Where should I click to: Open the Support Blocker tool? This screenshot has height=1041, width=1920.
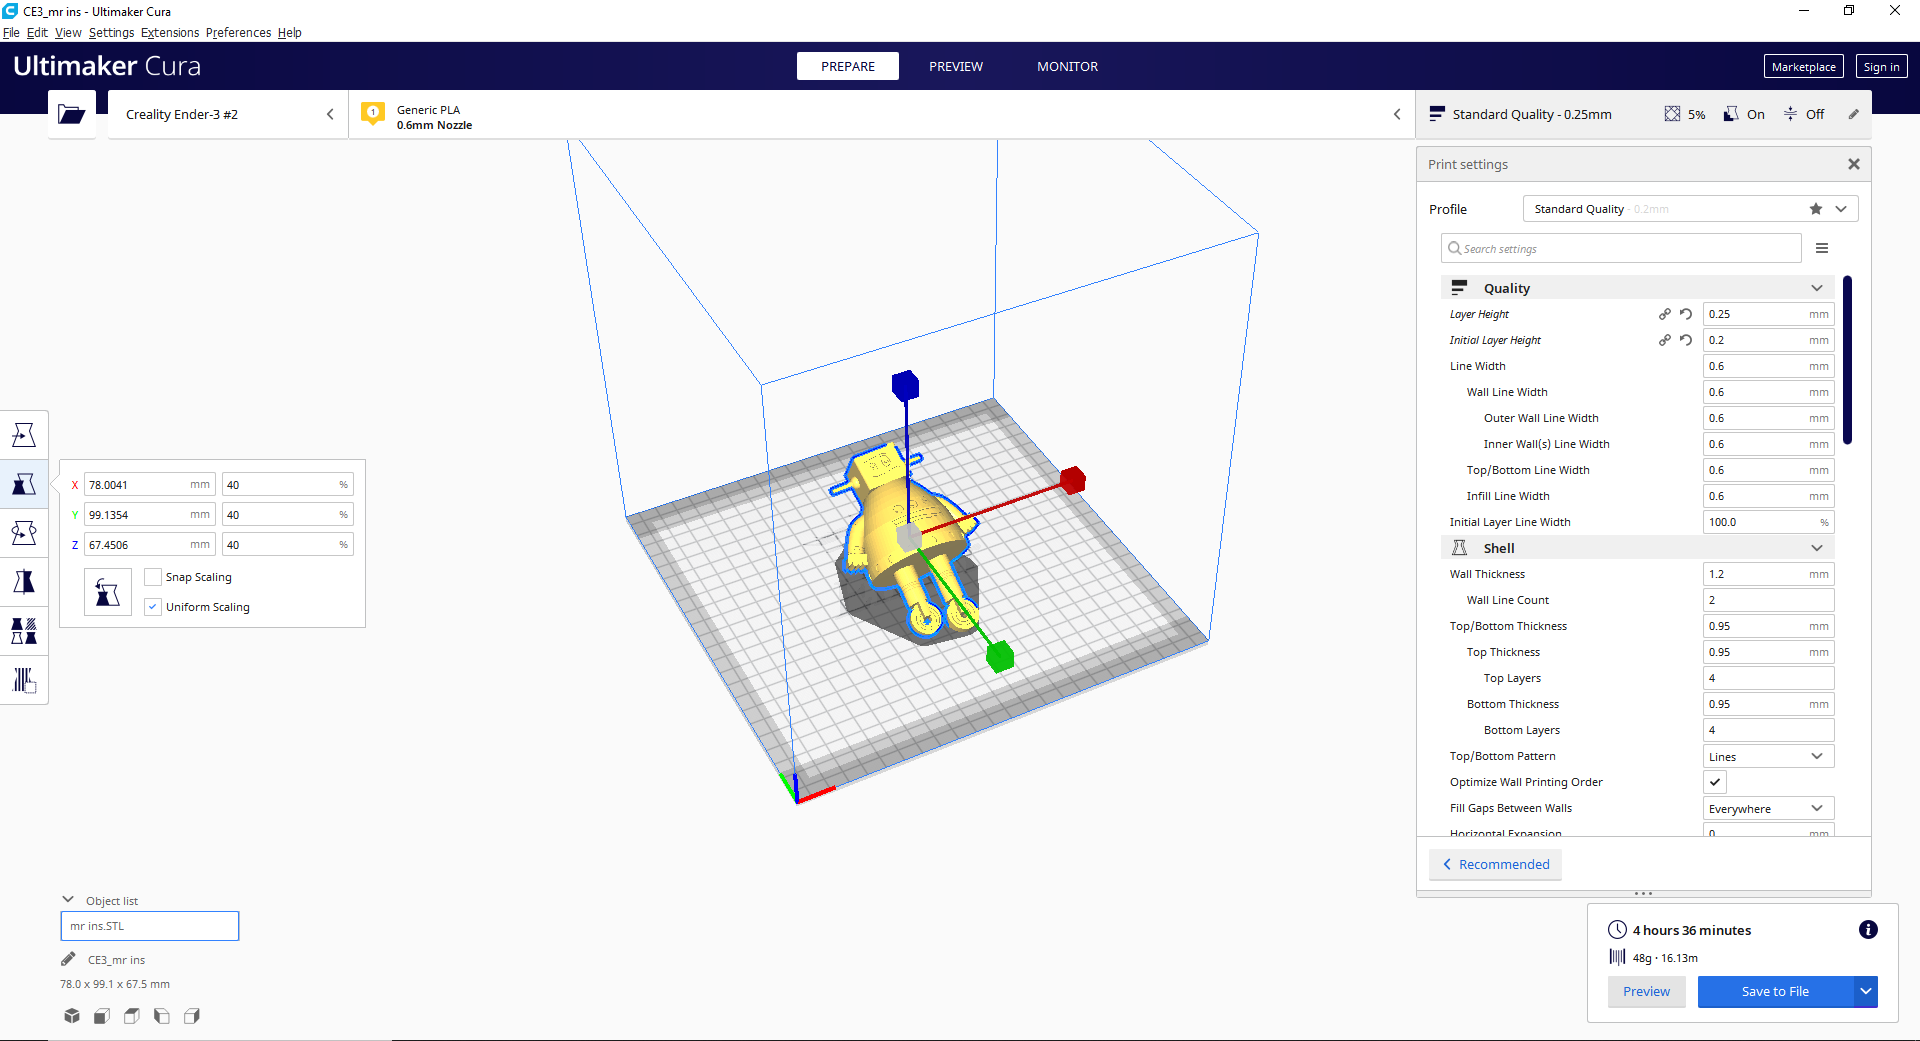click(x=24, y=680)
